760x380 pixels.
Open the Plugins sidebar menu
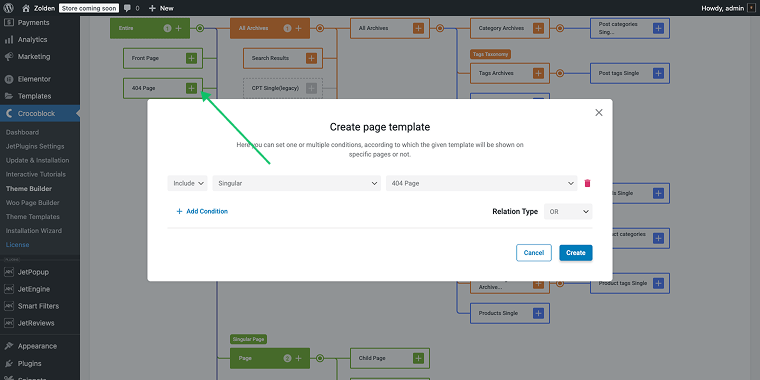pos(40,364)
